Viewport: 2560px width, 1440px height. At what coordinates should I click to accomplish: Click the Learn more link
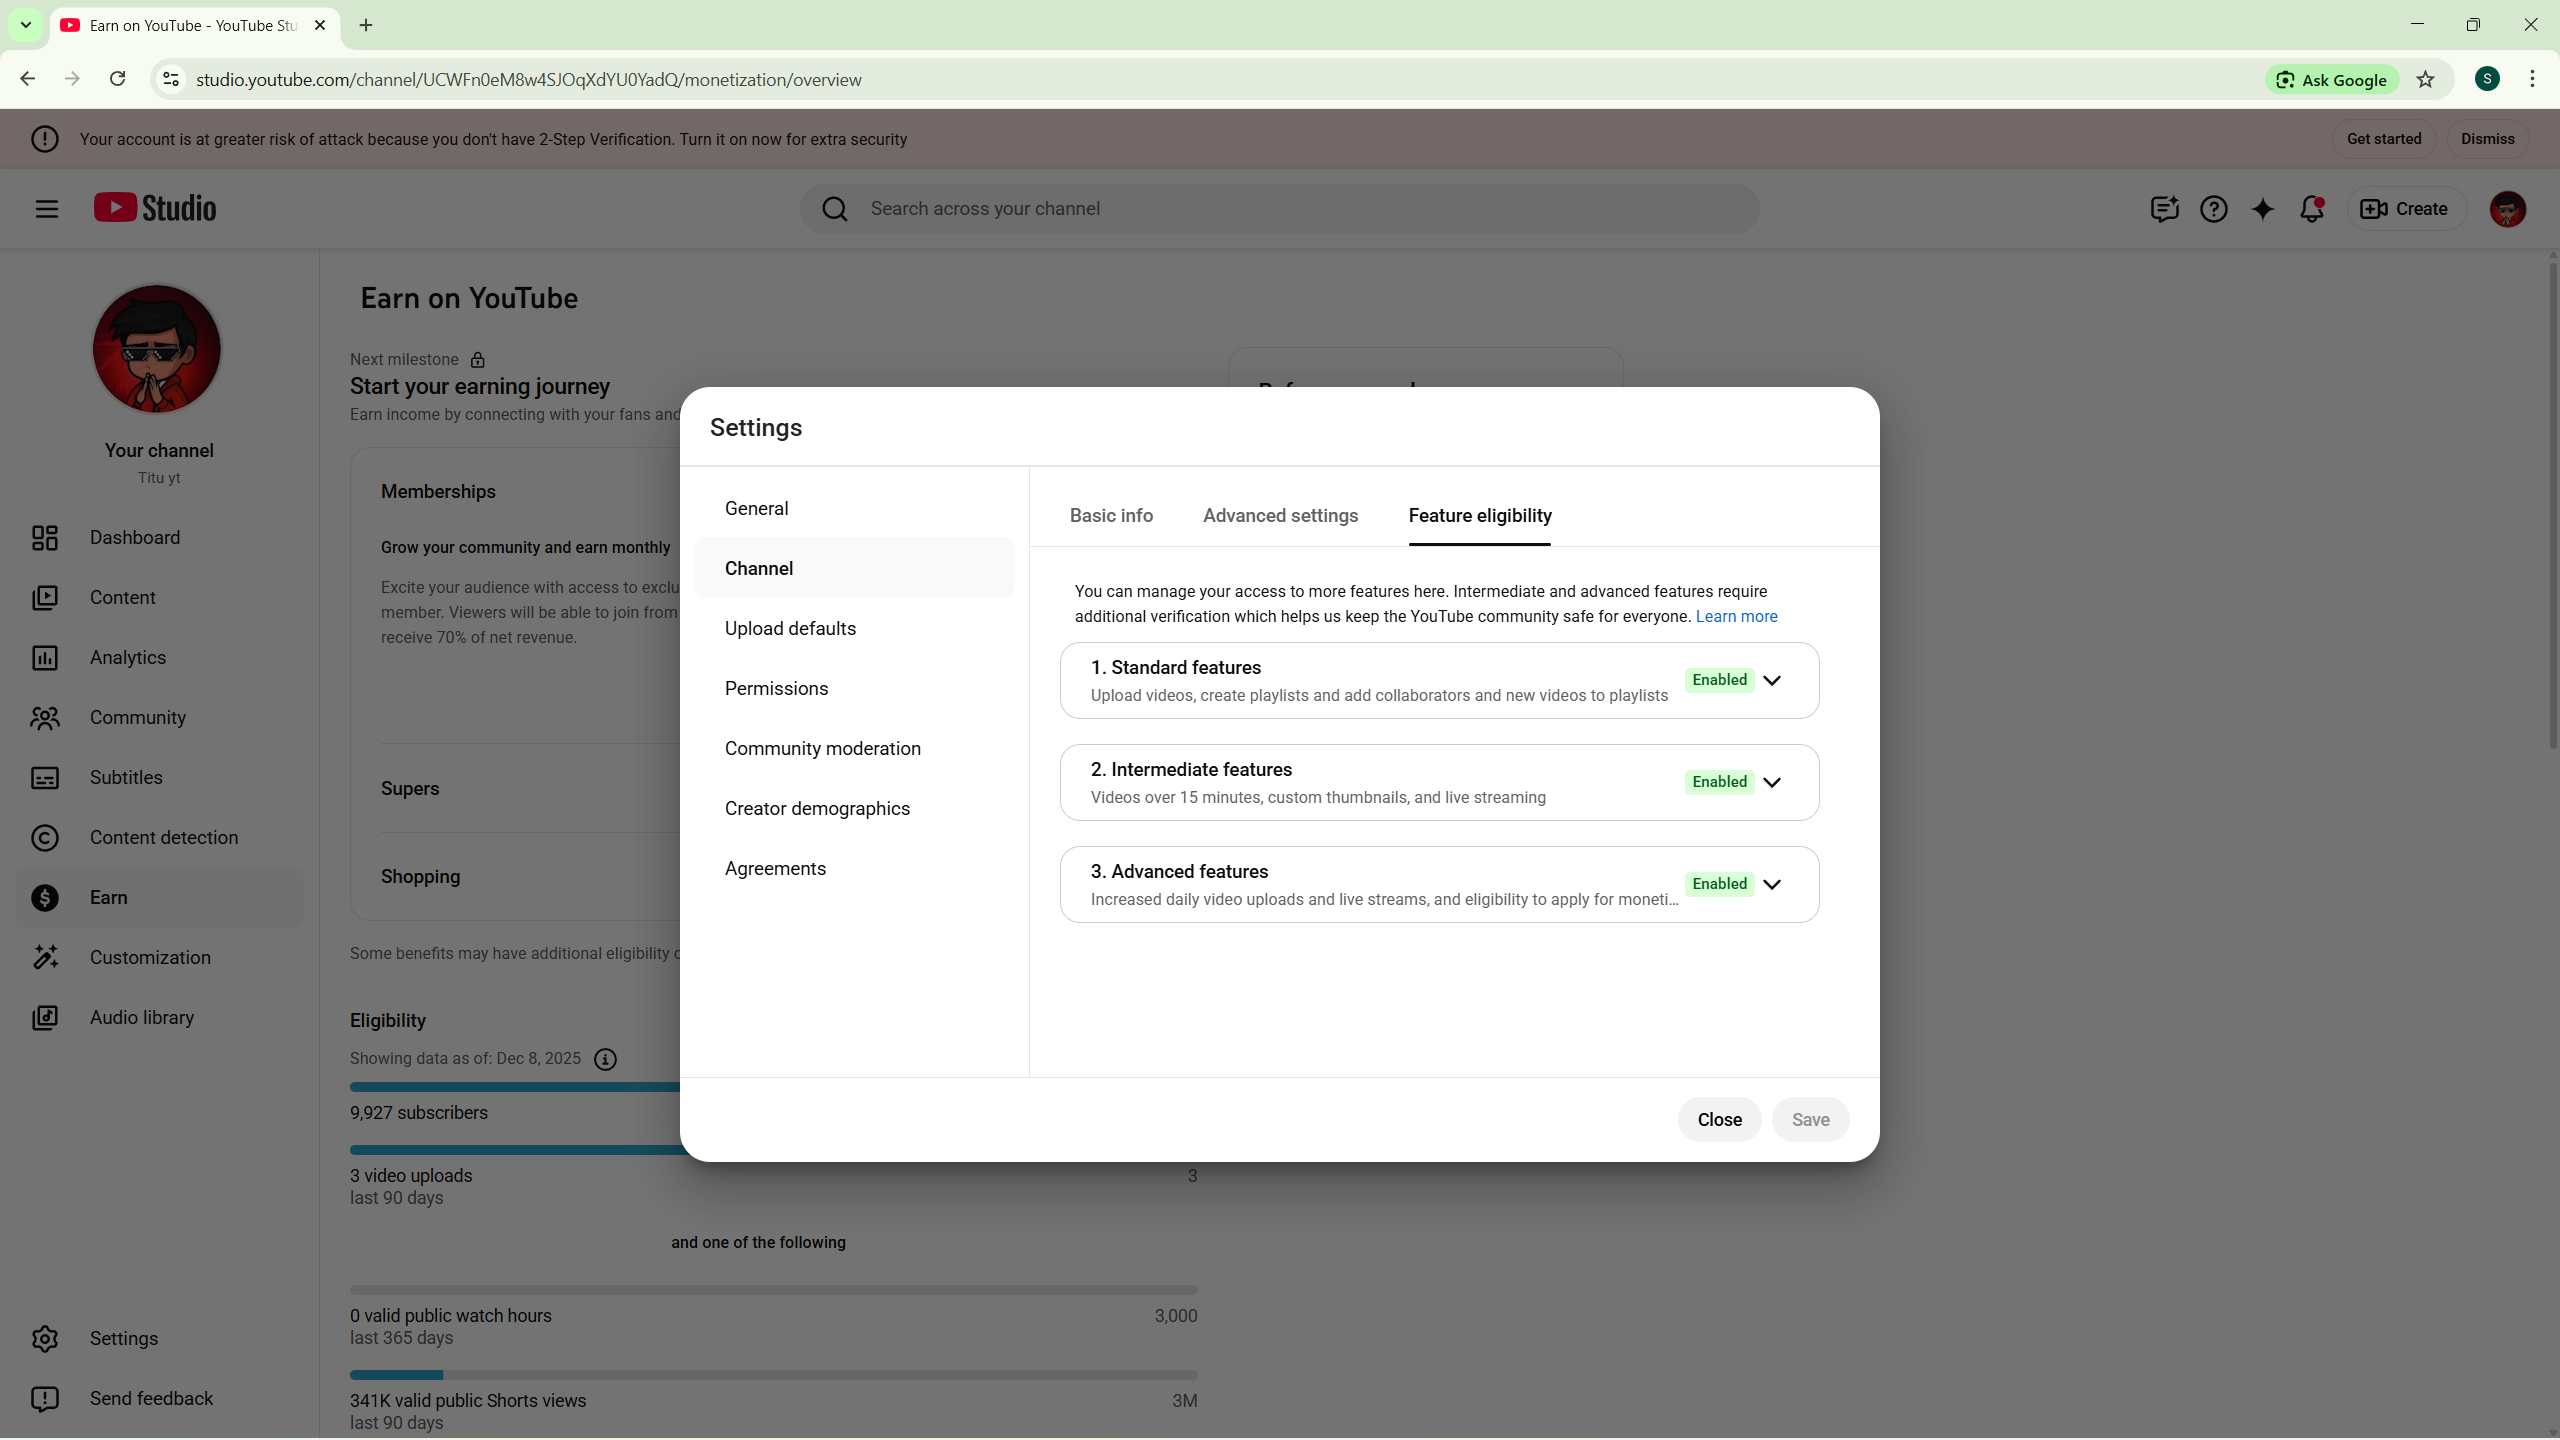click(1736, 617)
